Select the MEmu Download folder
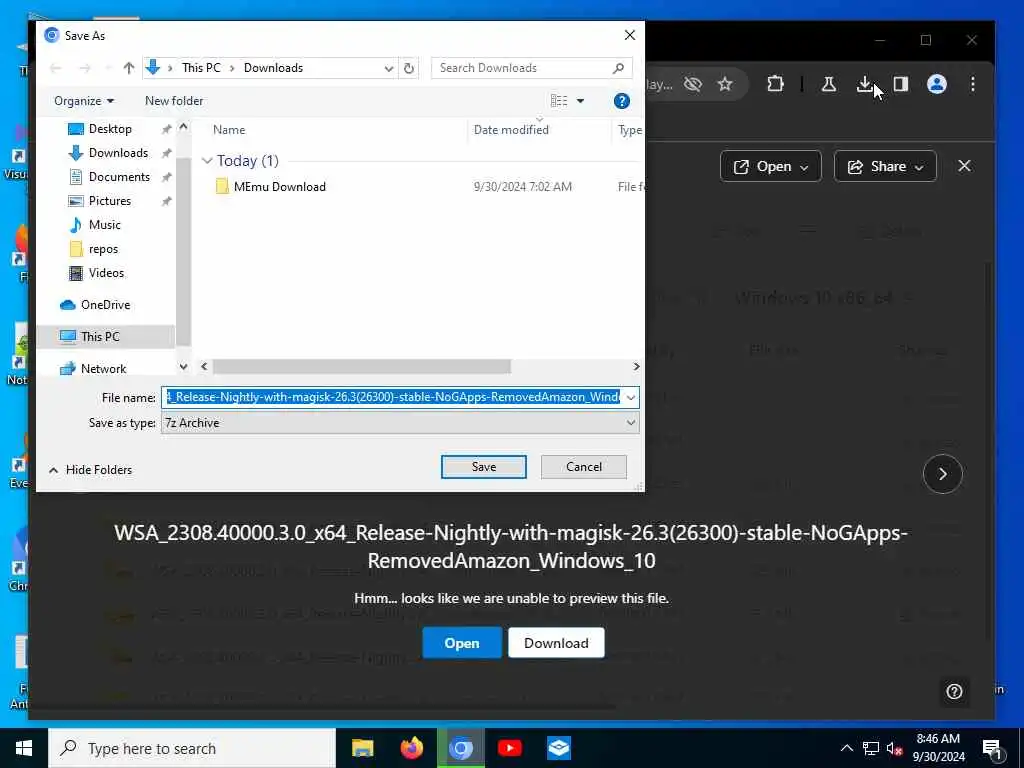The width and height of the screenshot is (1024, 768). [x=280, y=187]
